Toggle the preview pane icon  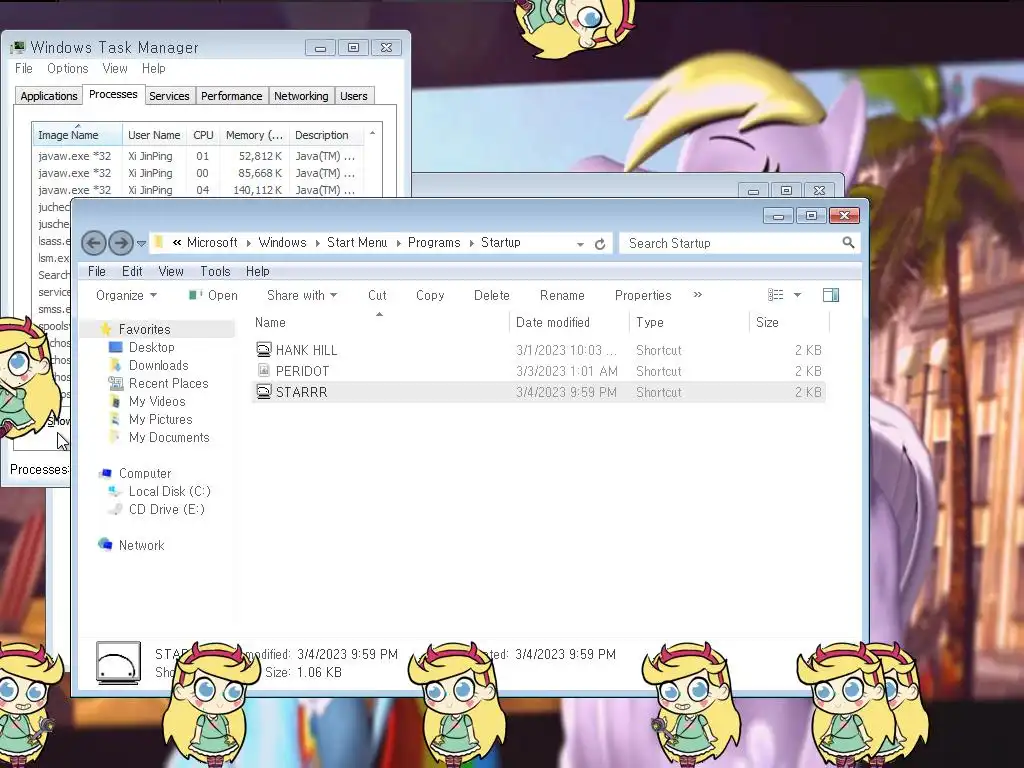pos(831,295)
